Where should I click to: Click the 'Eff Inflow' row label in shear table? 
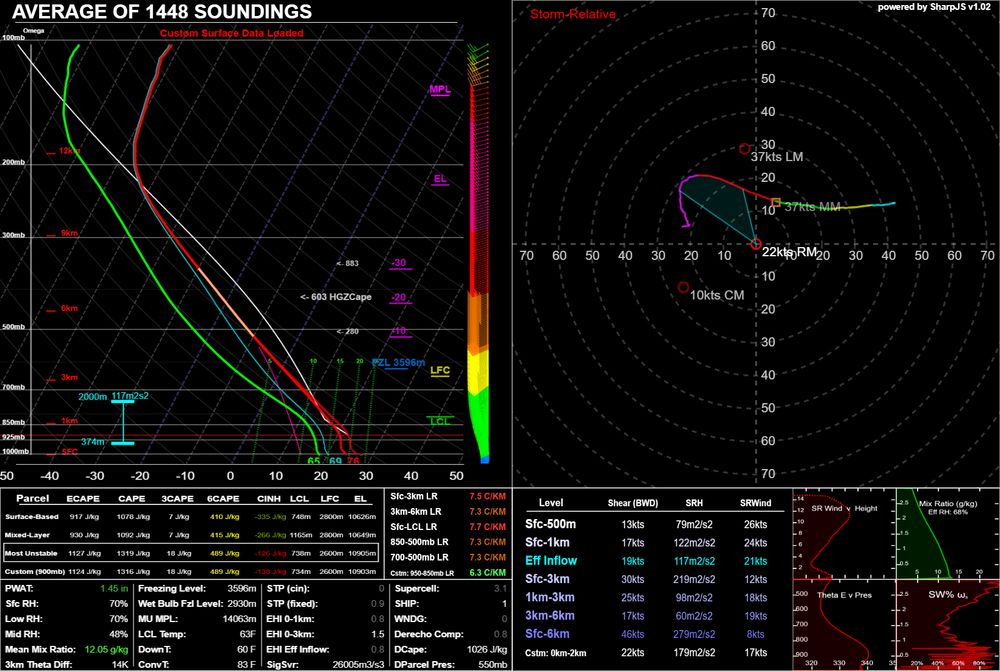[551, 561]
